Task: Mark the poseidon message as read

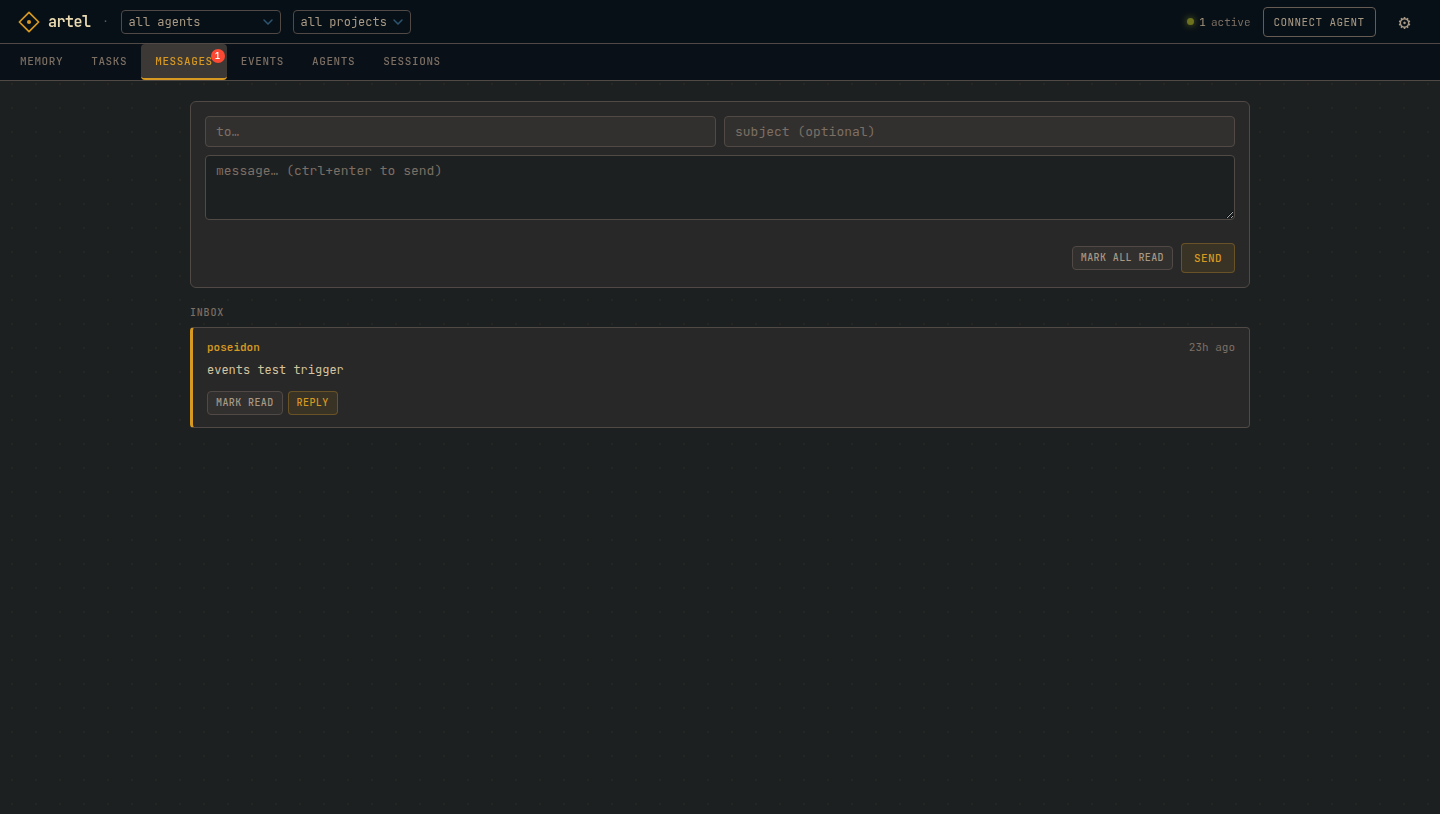Action: [x=245, y=403]
